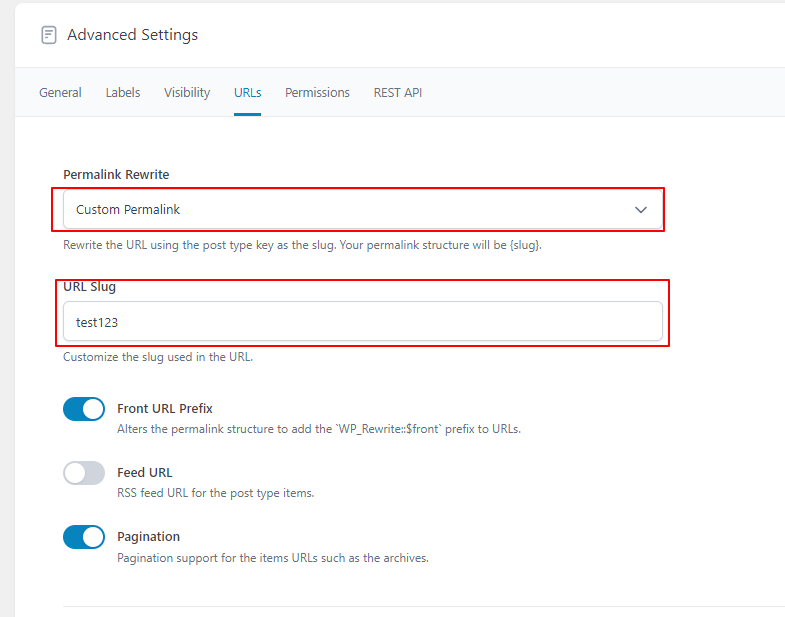Viewport: 785px width, 617px height.
Task: Click the Feed URL label text
Action: (145, 472)
